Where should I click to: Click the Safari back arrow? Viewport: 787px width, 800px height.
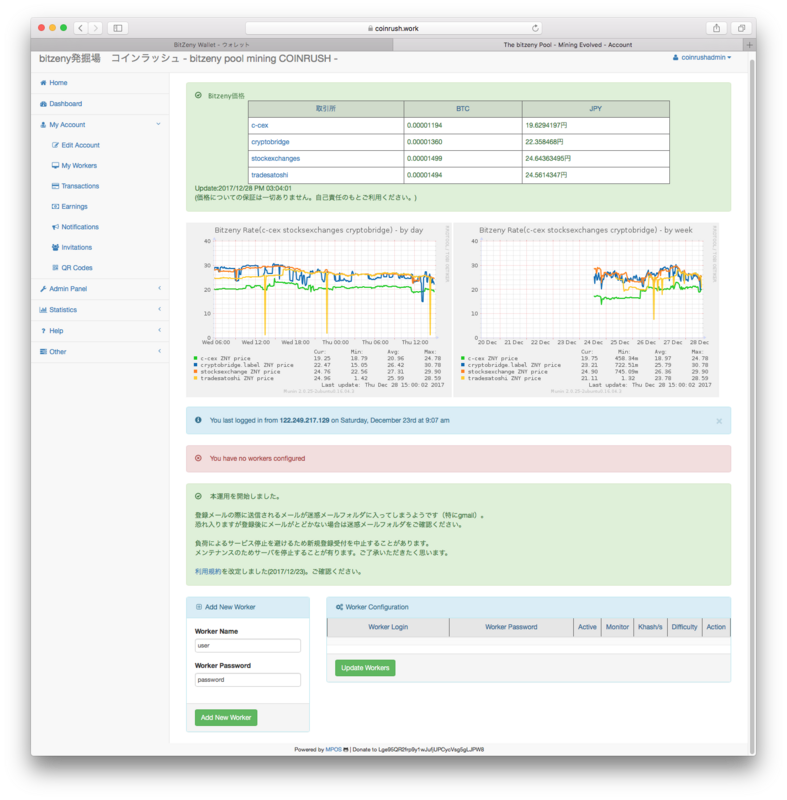(81, 28)
